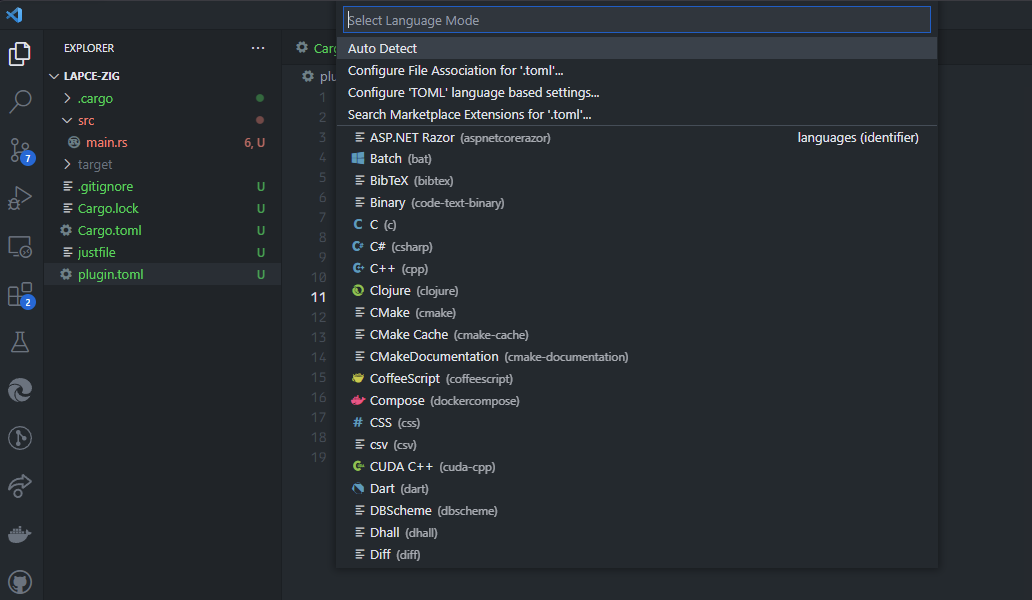The image size is (1032, 600).
Task: Switch to the Cargo.toml editor tab
Action: pos(318,47)
